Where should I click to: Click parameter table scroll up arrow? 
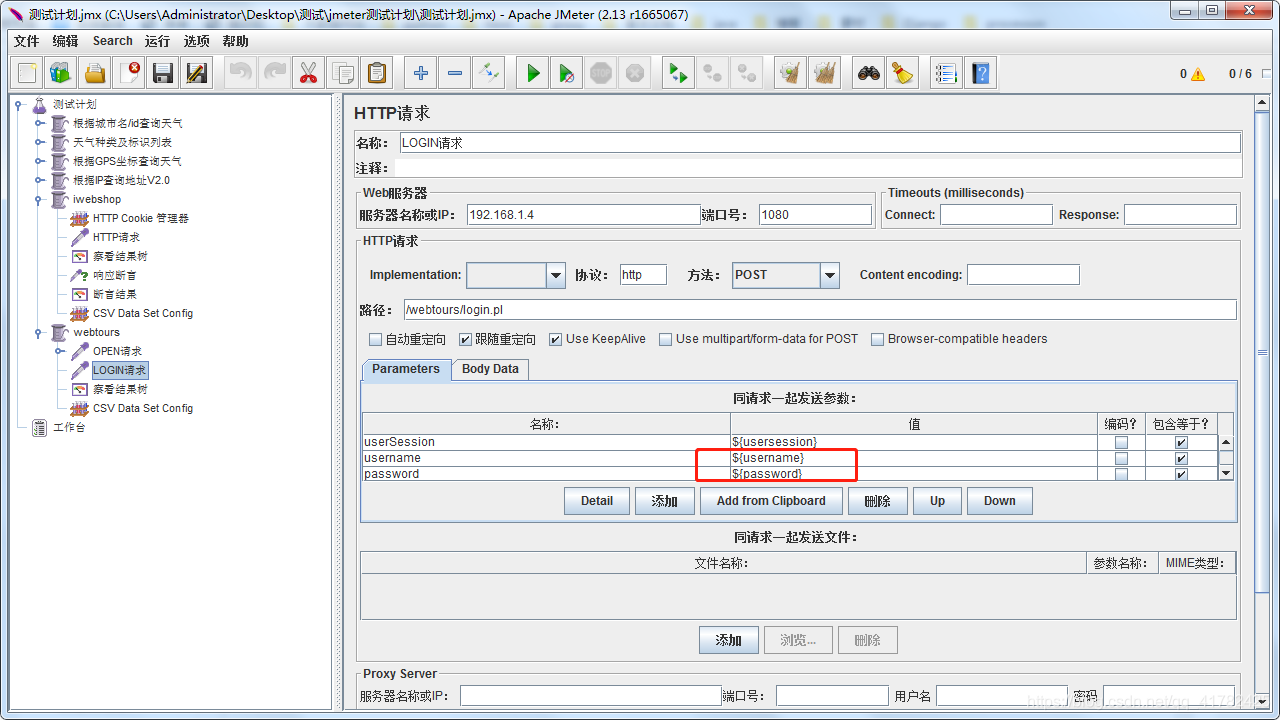1226,442
